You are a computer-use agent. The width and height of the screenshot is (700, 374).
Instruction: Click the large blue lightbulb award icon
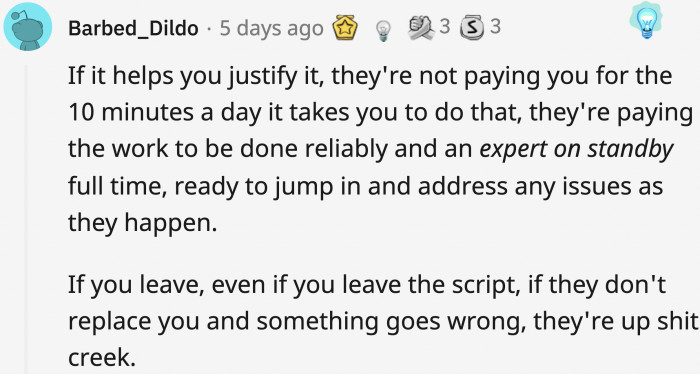(646, 21)
